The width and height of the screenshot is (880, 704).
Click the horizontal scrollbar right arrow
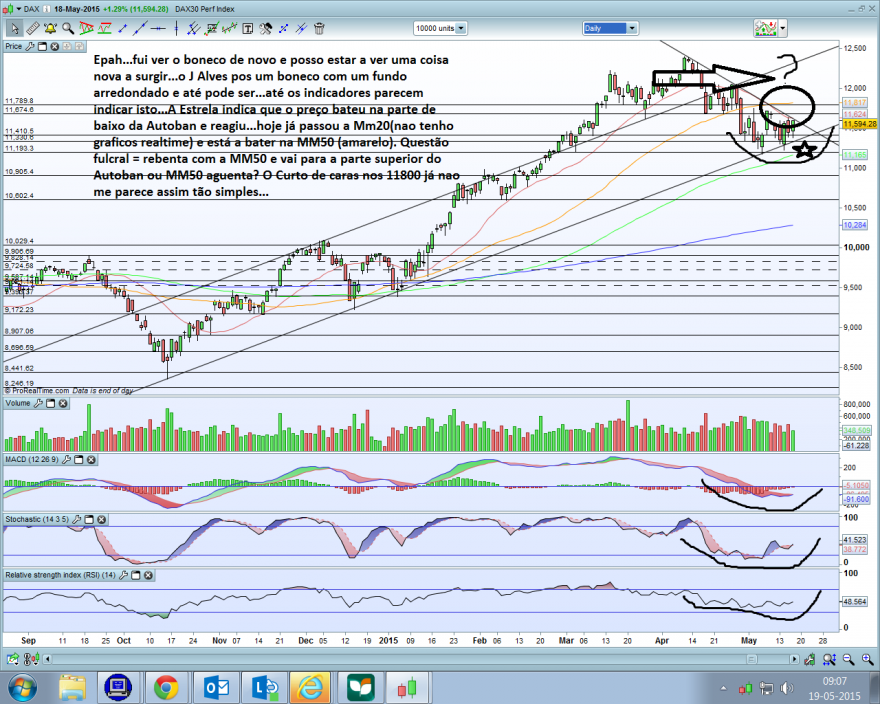[x=794, y=659]
